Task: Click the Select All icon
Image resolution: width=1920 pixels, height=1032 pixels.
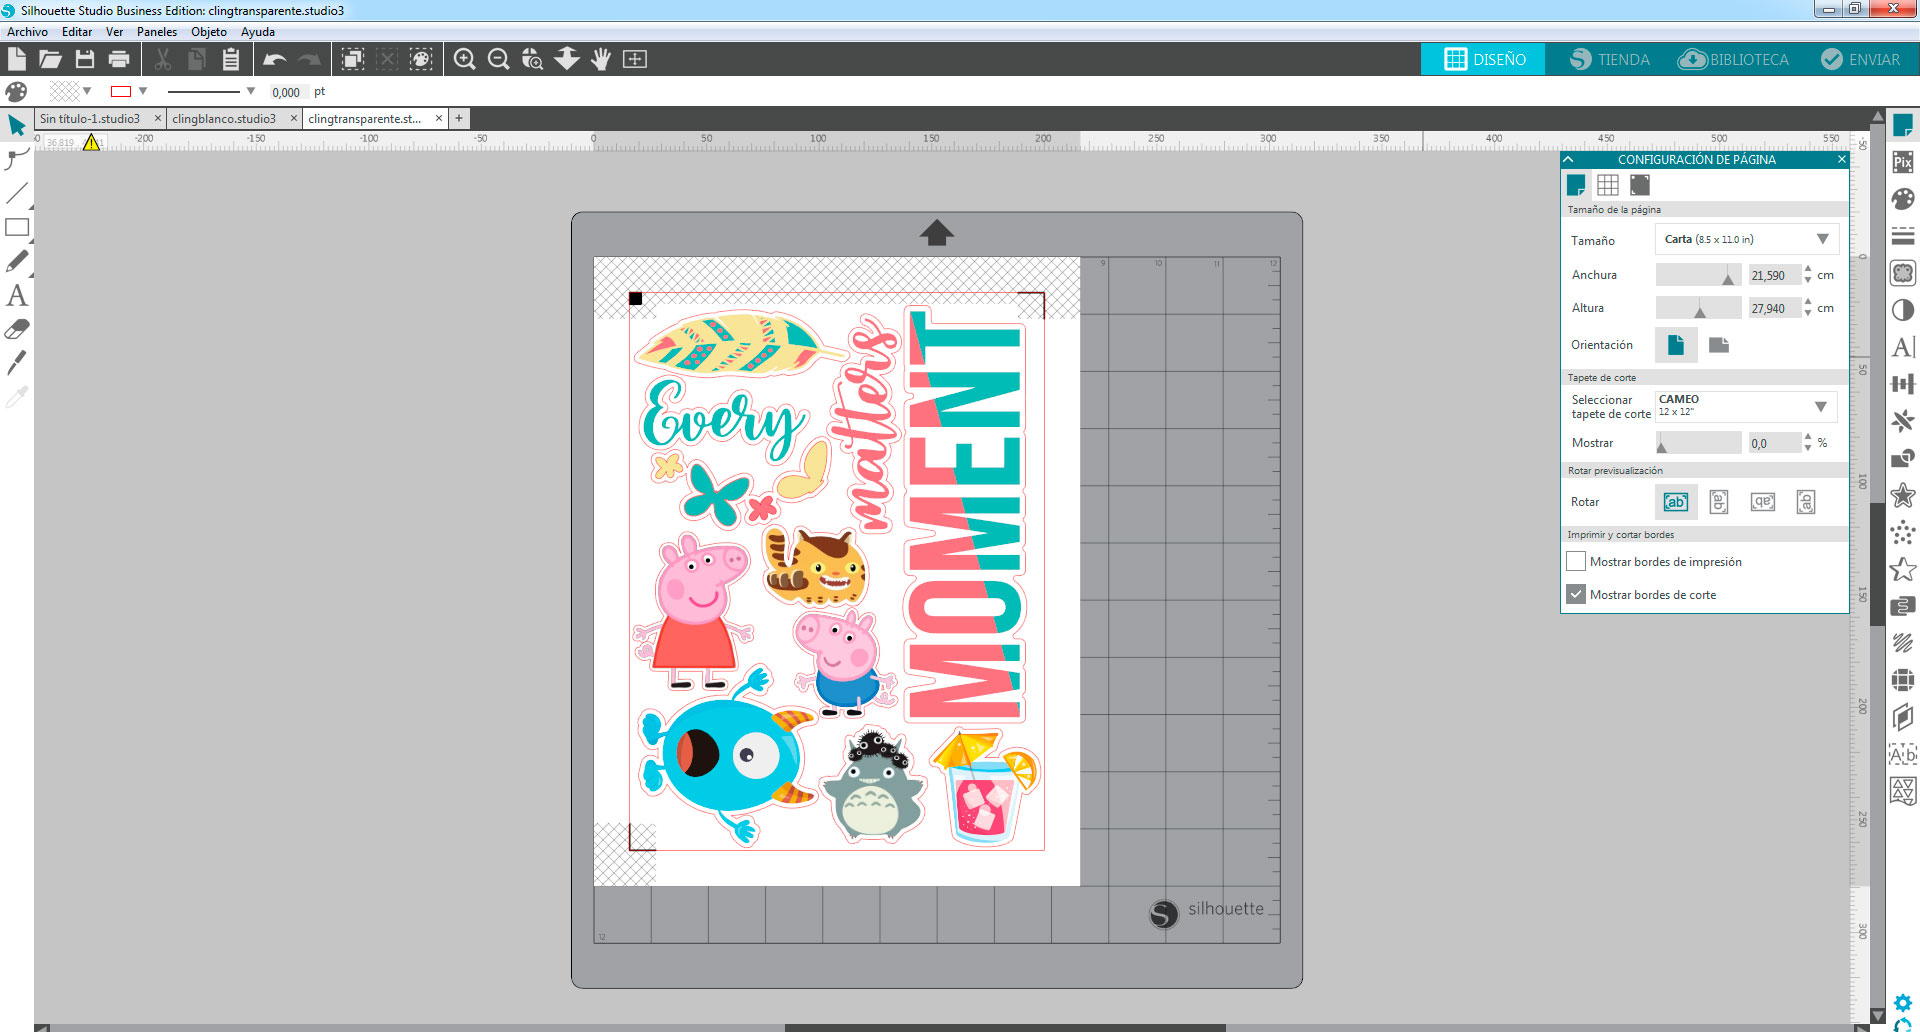Action: [353, 59]
